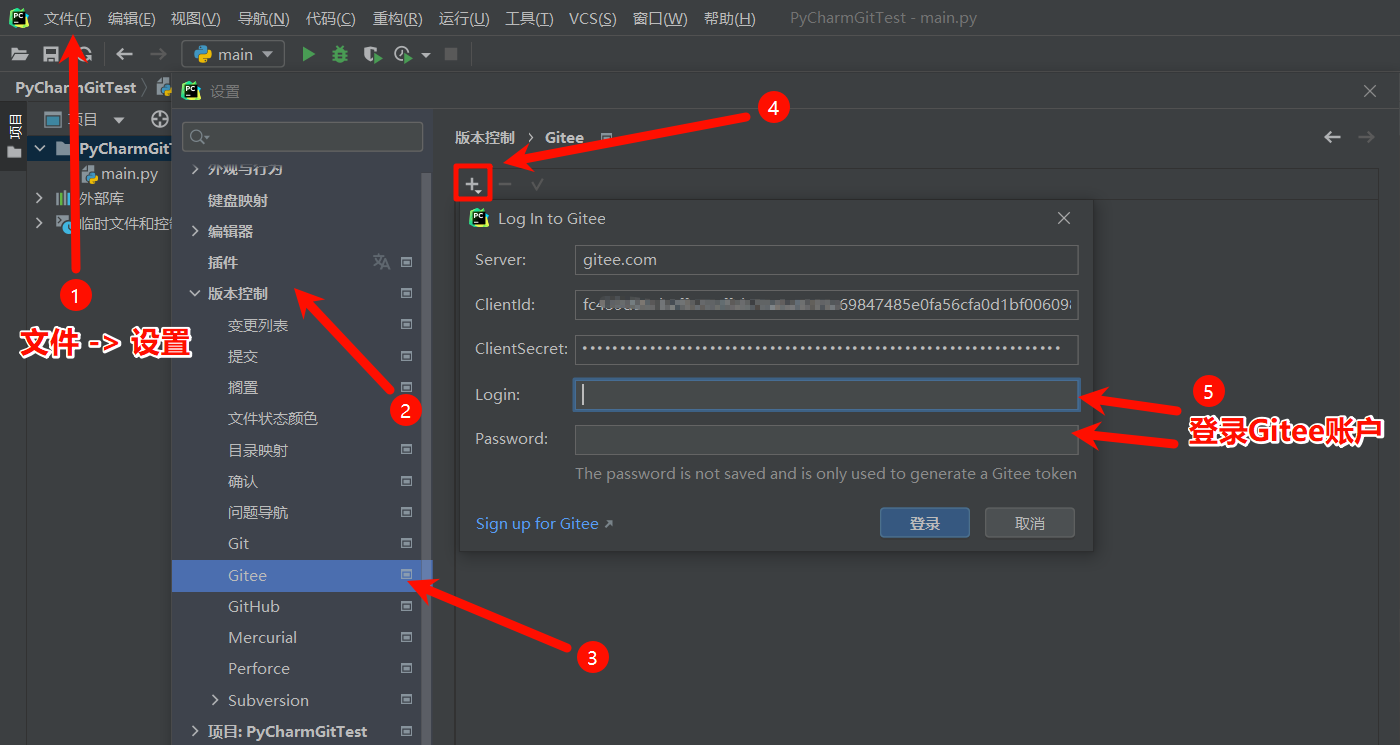Click the PyCharm logo at the top-left corner
The image size is (1400, 745).
click(x=19, y=18)
